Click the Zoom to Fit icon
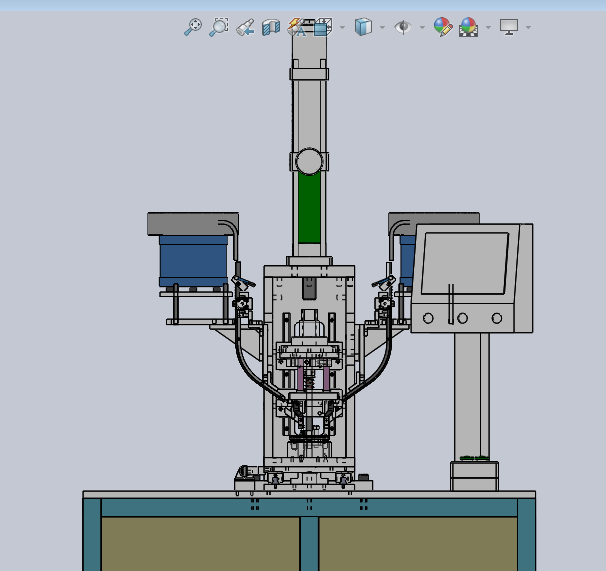Viewport: 606px width, 571px height. (x=192, y=27)
